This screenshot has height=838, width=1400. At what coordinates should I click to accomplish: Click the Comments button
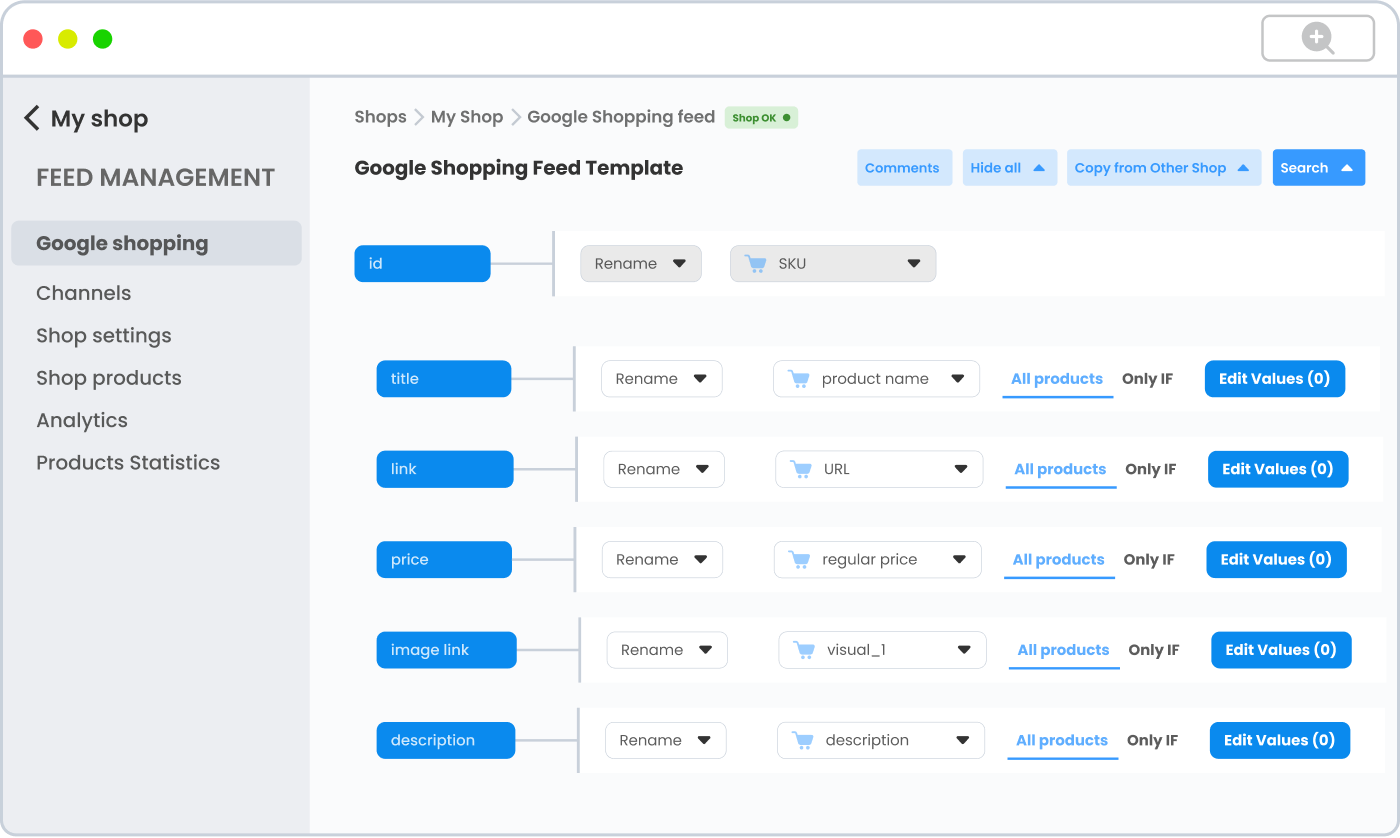pos(904,167)
